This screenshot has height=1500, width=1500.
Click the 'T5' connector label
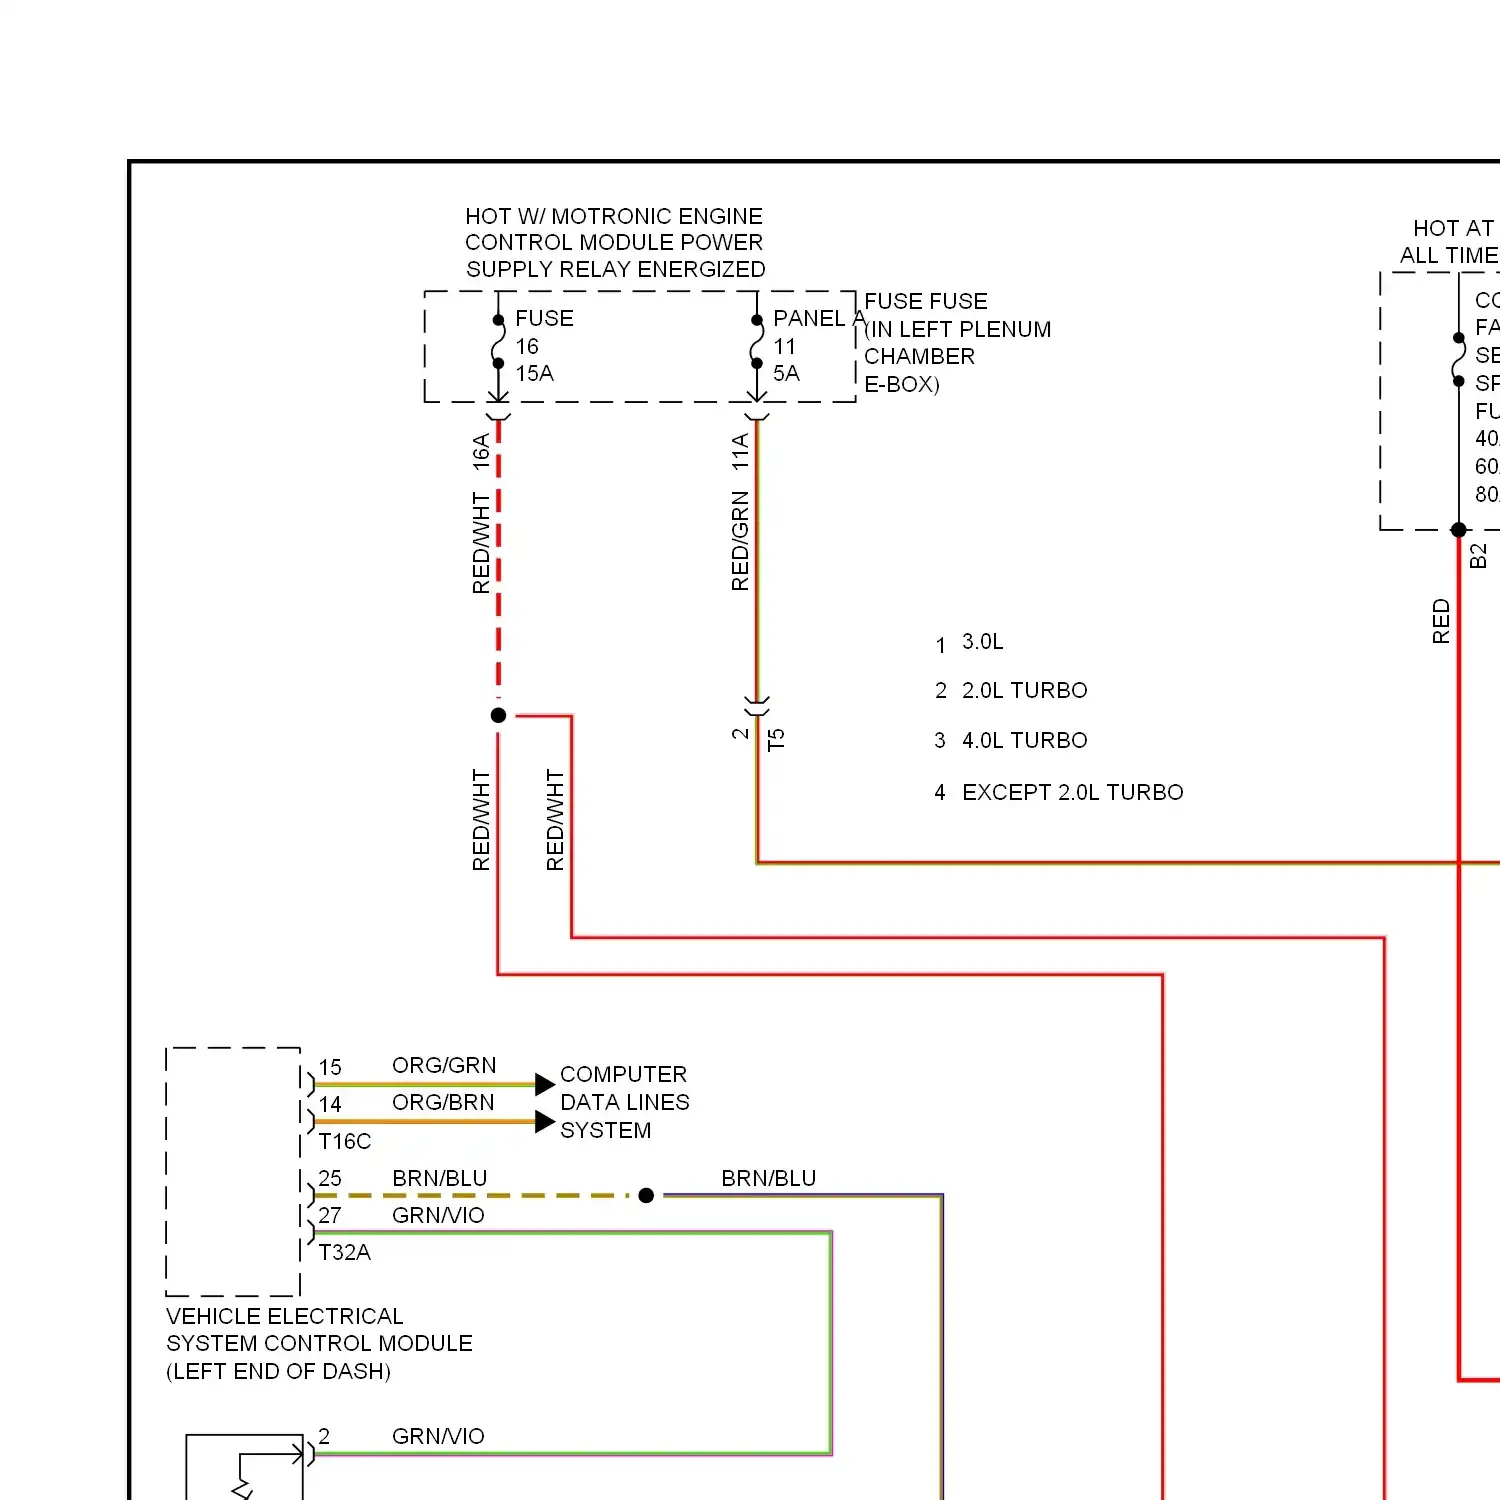pyautogui.click(x=776, y=740)
